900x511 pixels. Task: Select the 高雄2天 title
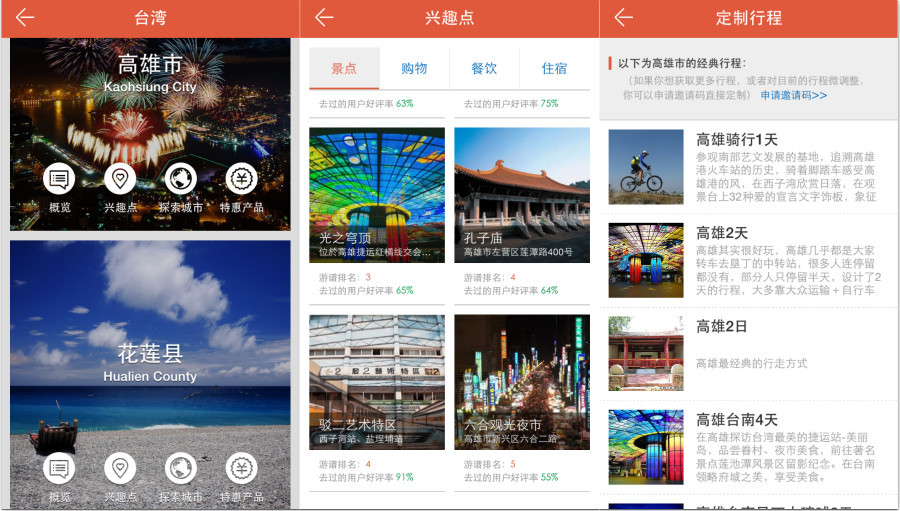pos(721,233)
